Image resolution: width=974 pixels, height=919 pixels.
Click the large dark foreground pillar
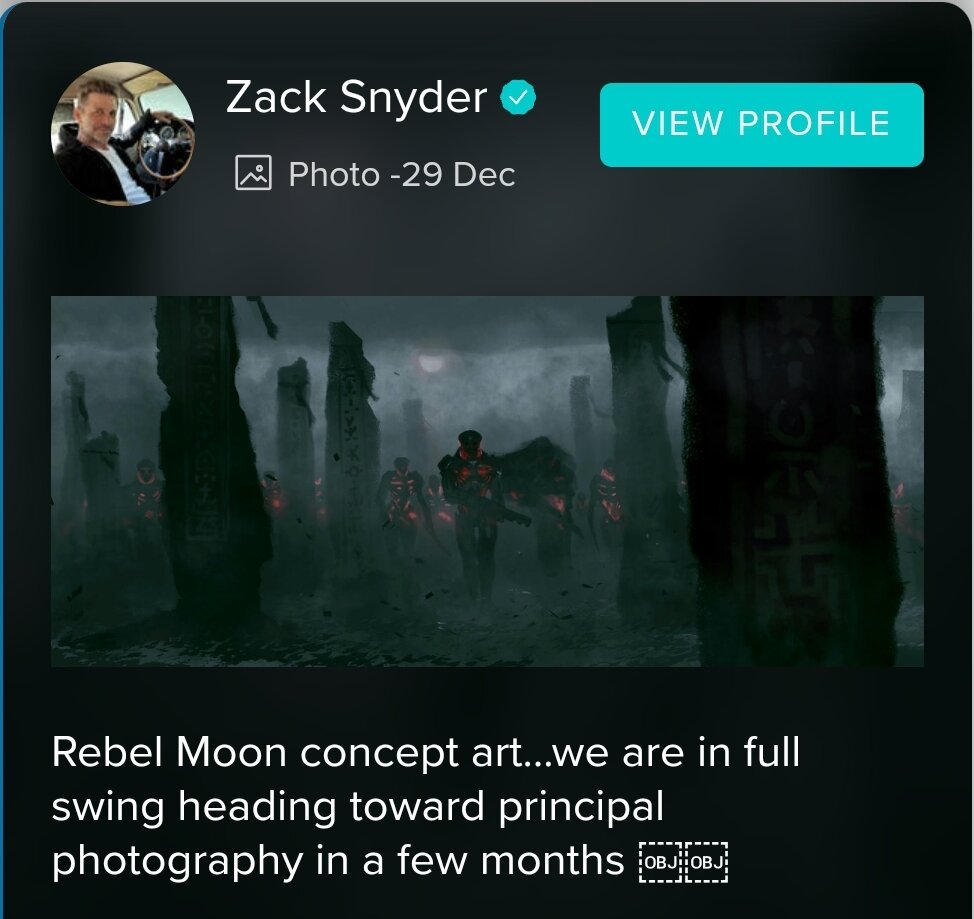click(792, 481)
